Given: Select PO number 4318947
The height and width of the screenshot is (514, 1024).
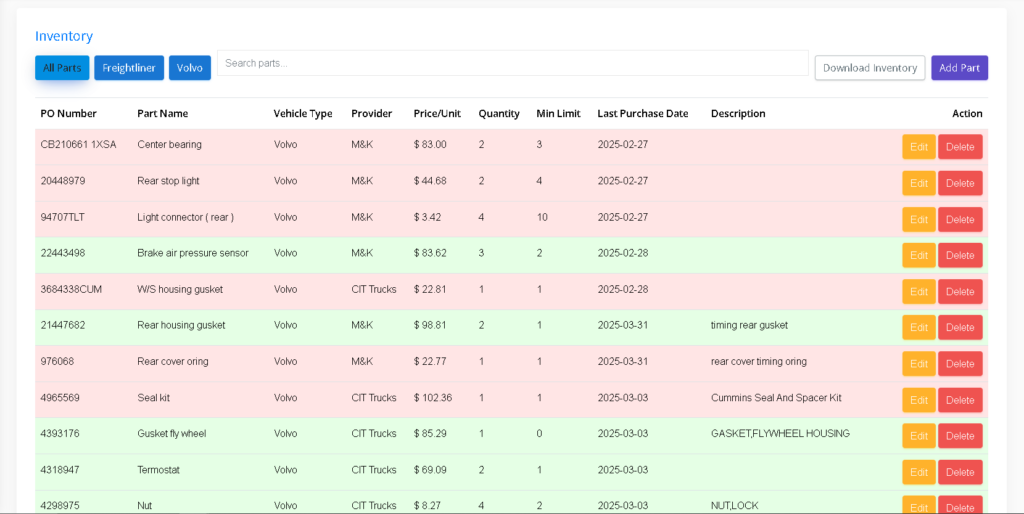Looking at the screenshot, I should tap(60, 470).
